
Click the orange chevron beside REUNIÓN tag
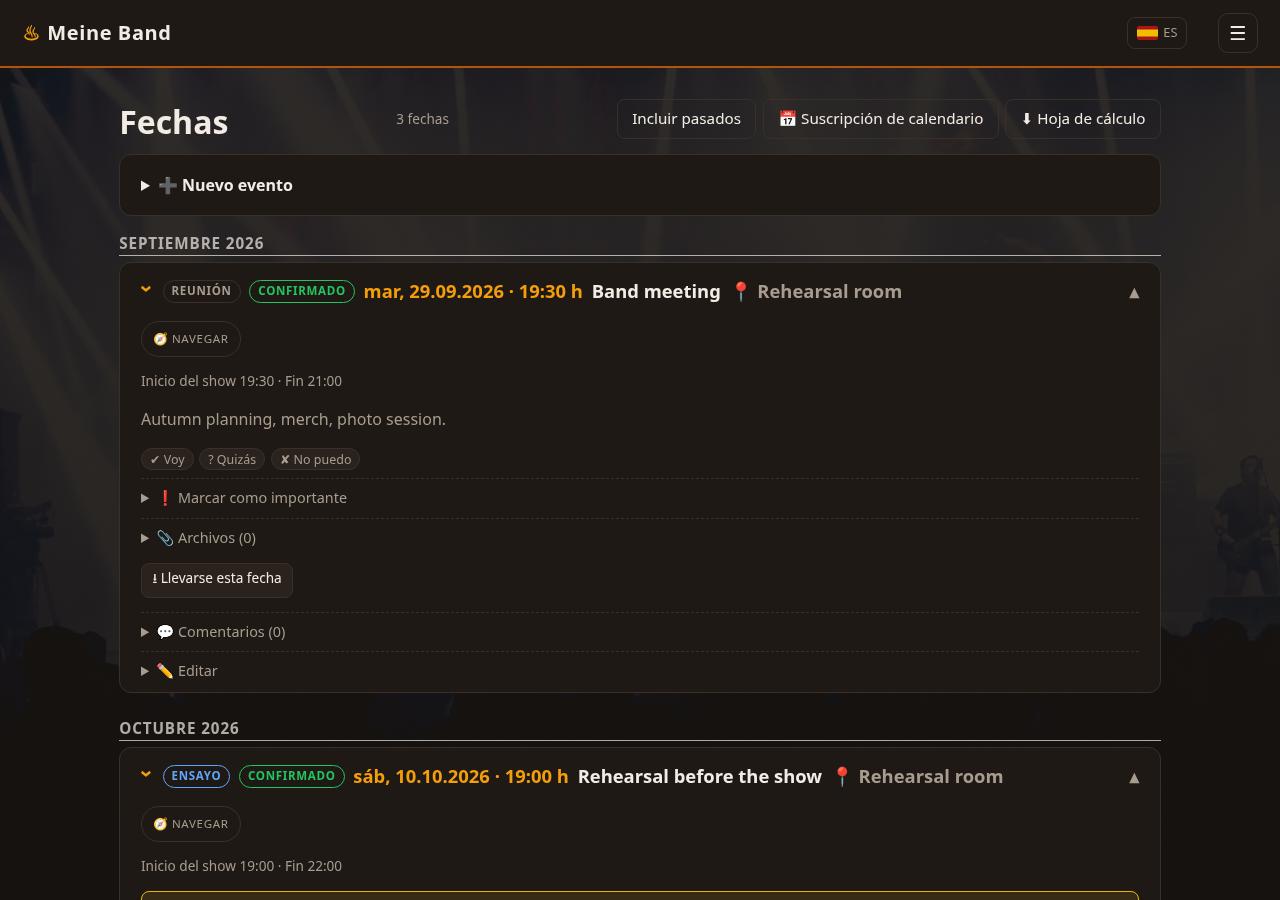(146, 290)
